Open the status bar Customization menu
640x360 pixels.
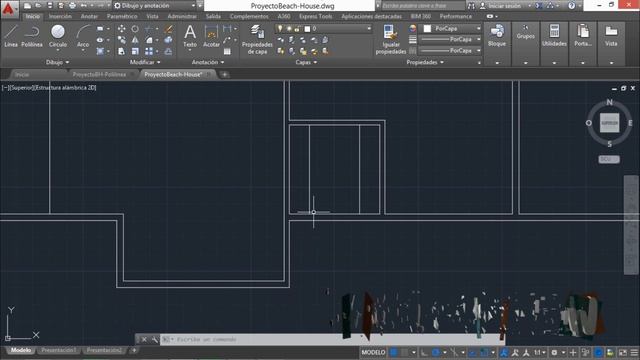click(x=634, y=352)
